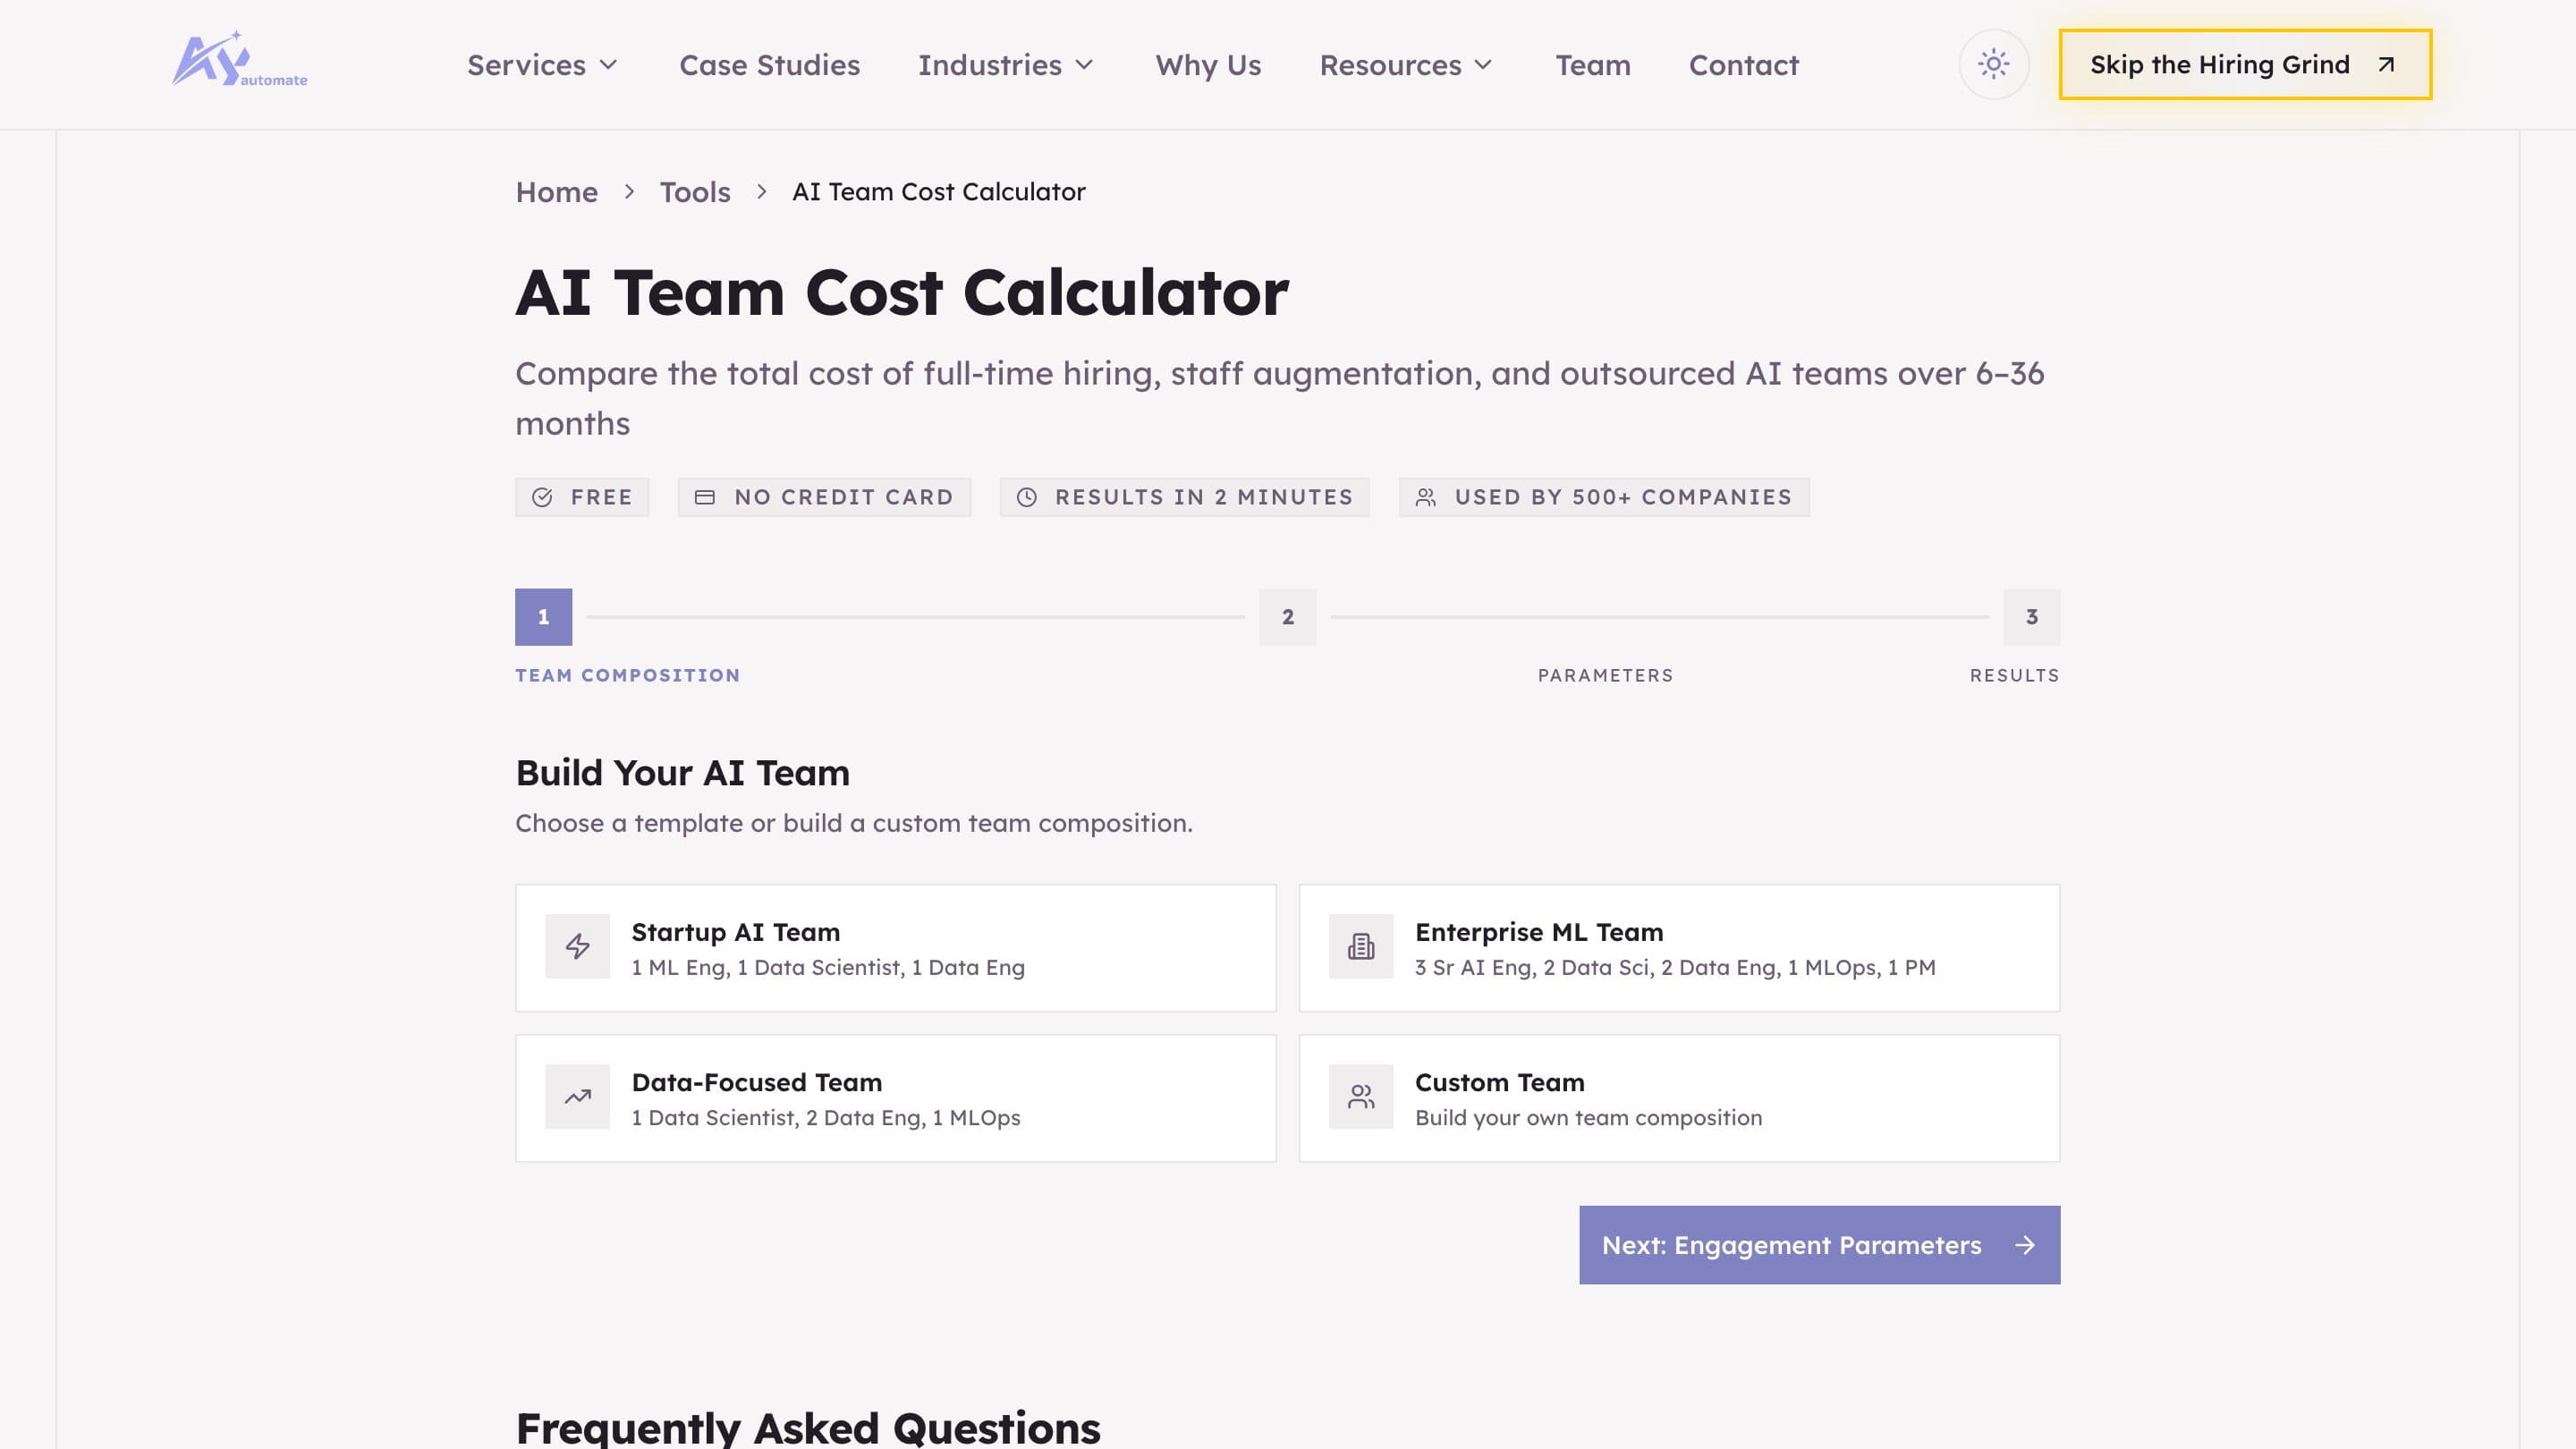Image resolution: width=2576 pixels, height=1449 pixels.
Task: Click step 3 Results marker
Action: click(2031, 617)
